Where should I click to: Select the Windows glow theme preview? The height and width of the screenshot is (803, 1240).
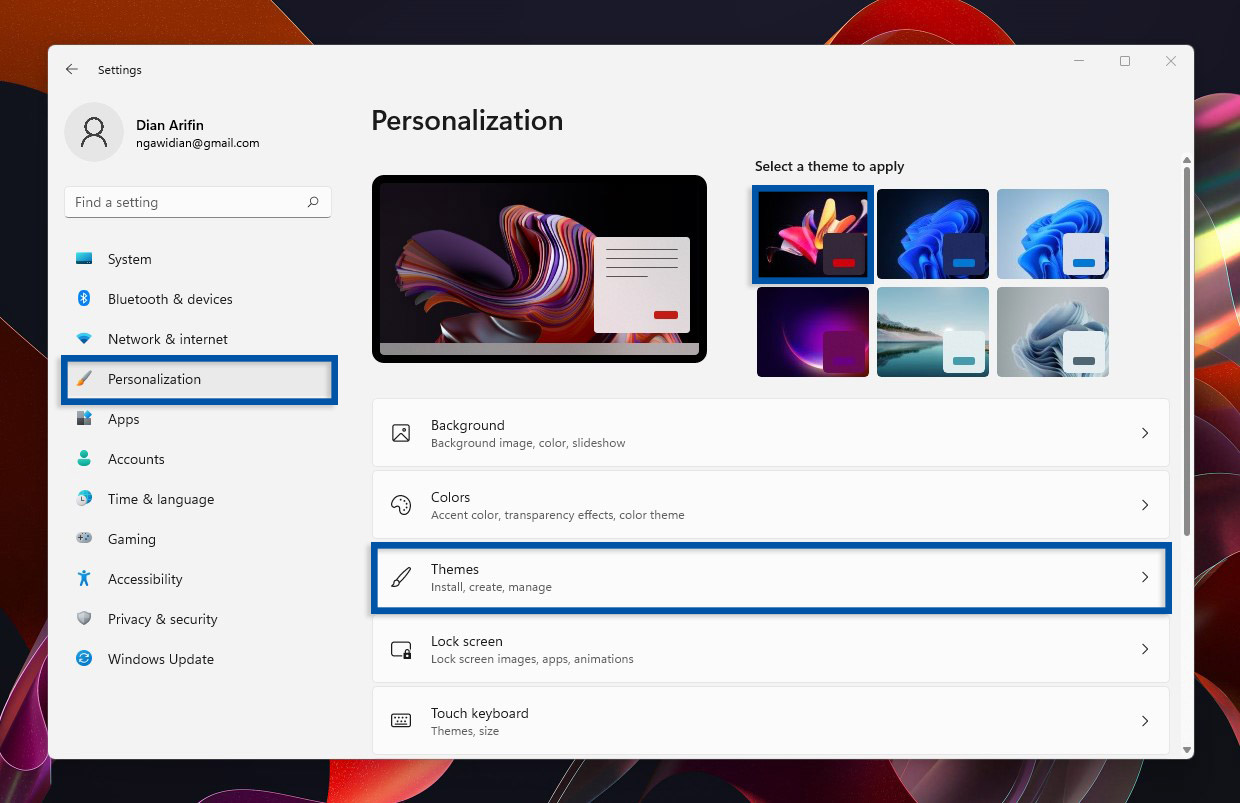tap(933, 233)
